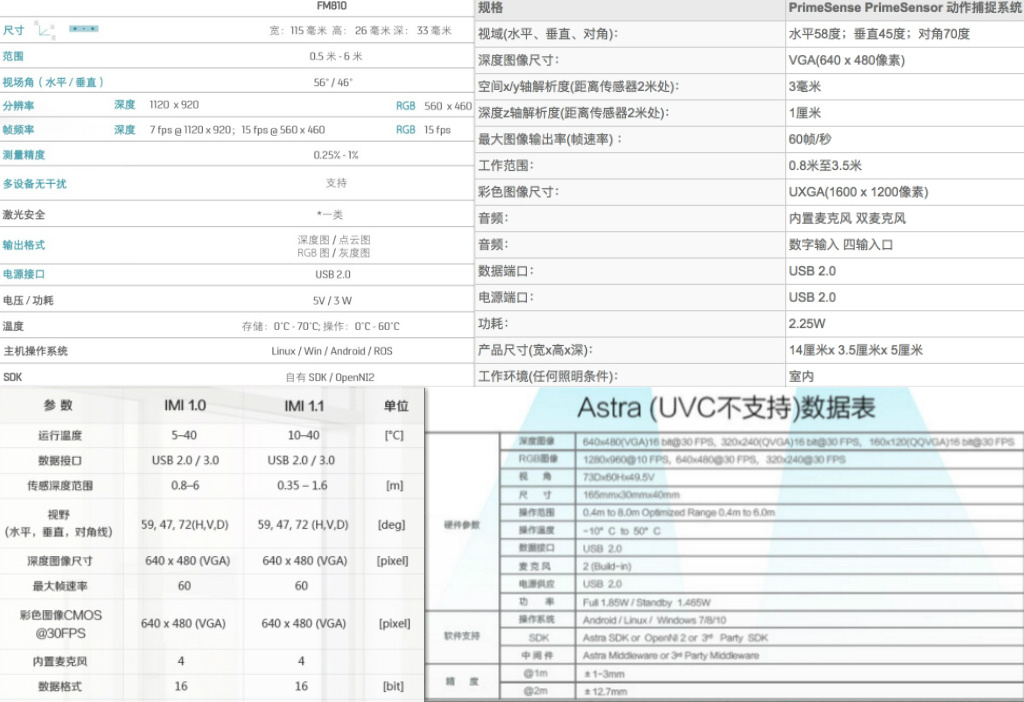This screenshot has height=702, width=1024.
Task: Select Astra SDK or OpenNI 2 text
Action: (x=633, y=637)
